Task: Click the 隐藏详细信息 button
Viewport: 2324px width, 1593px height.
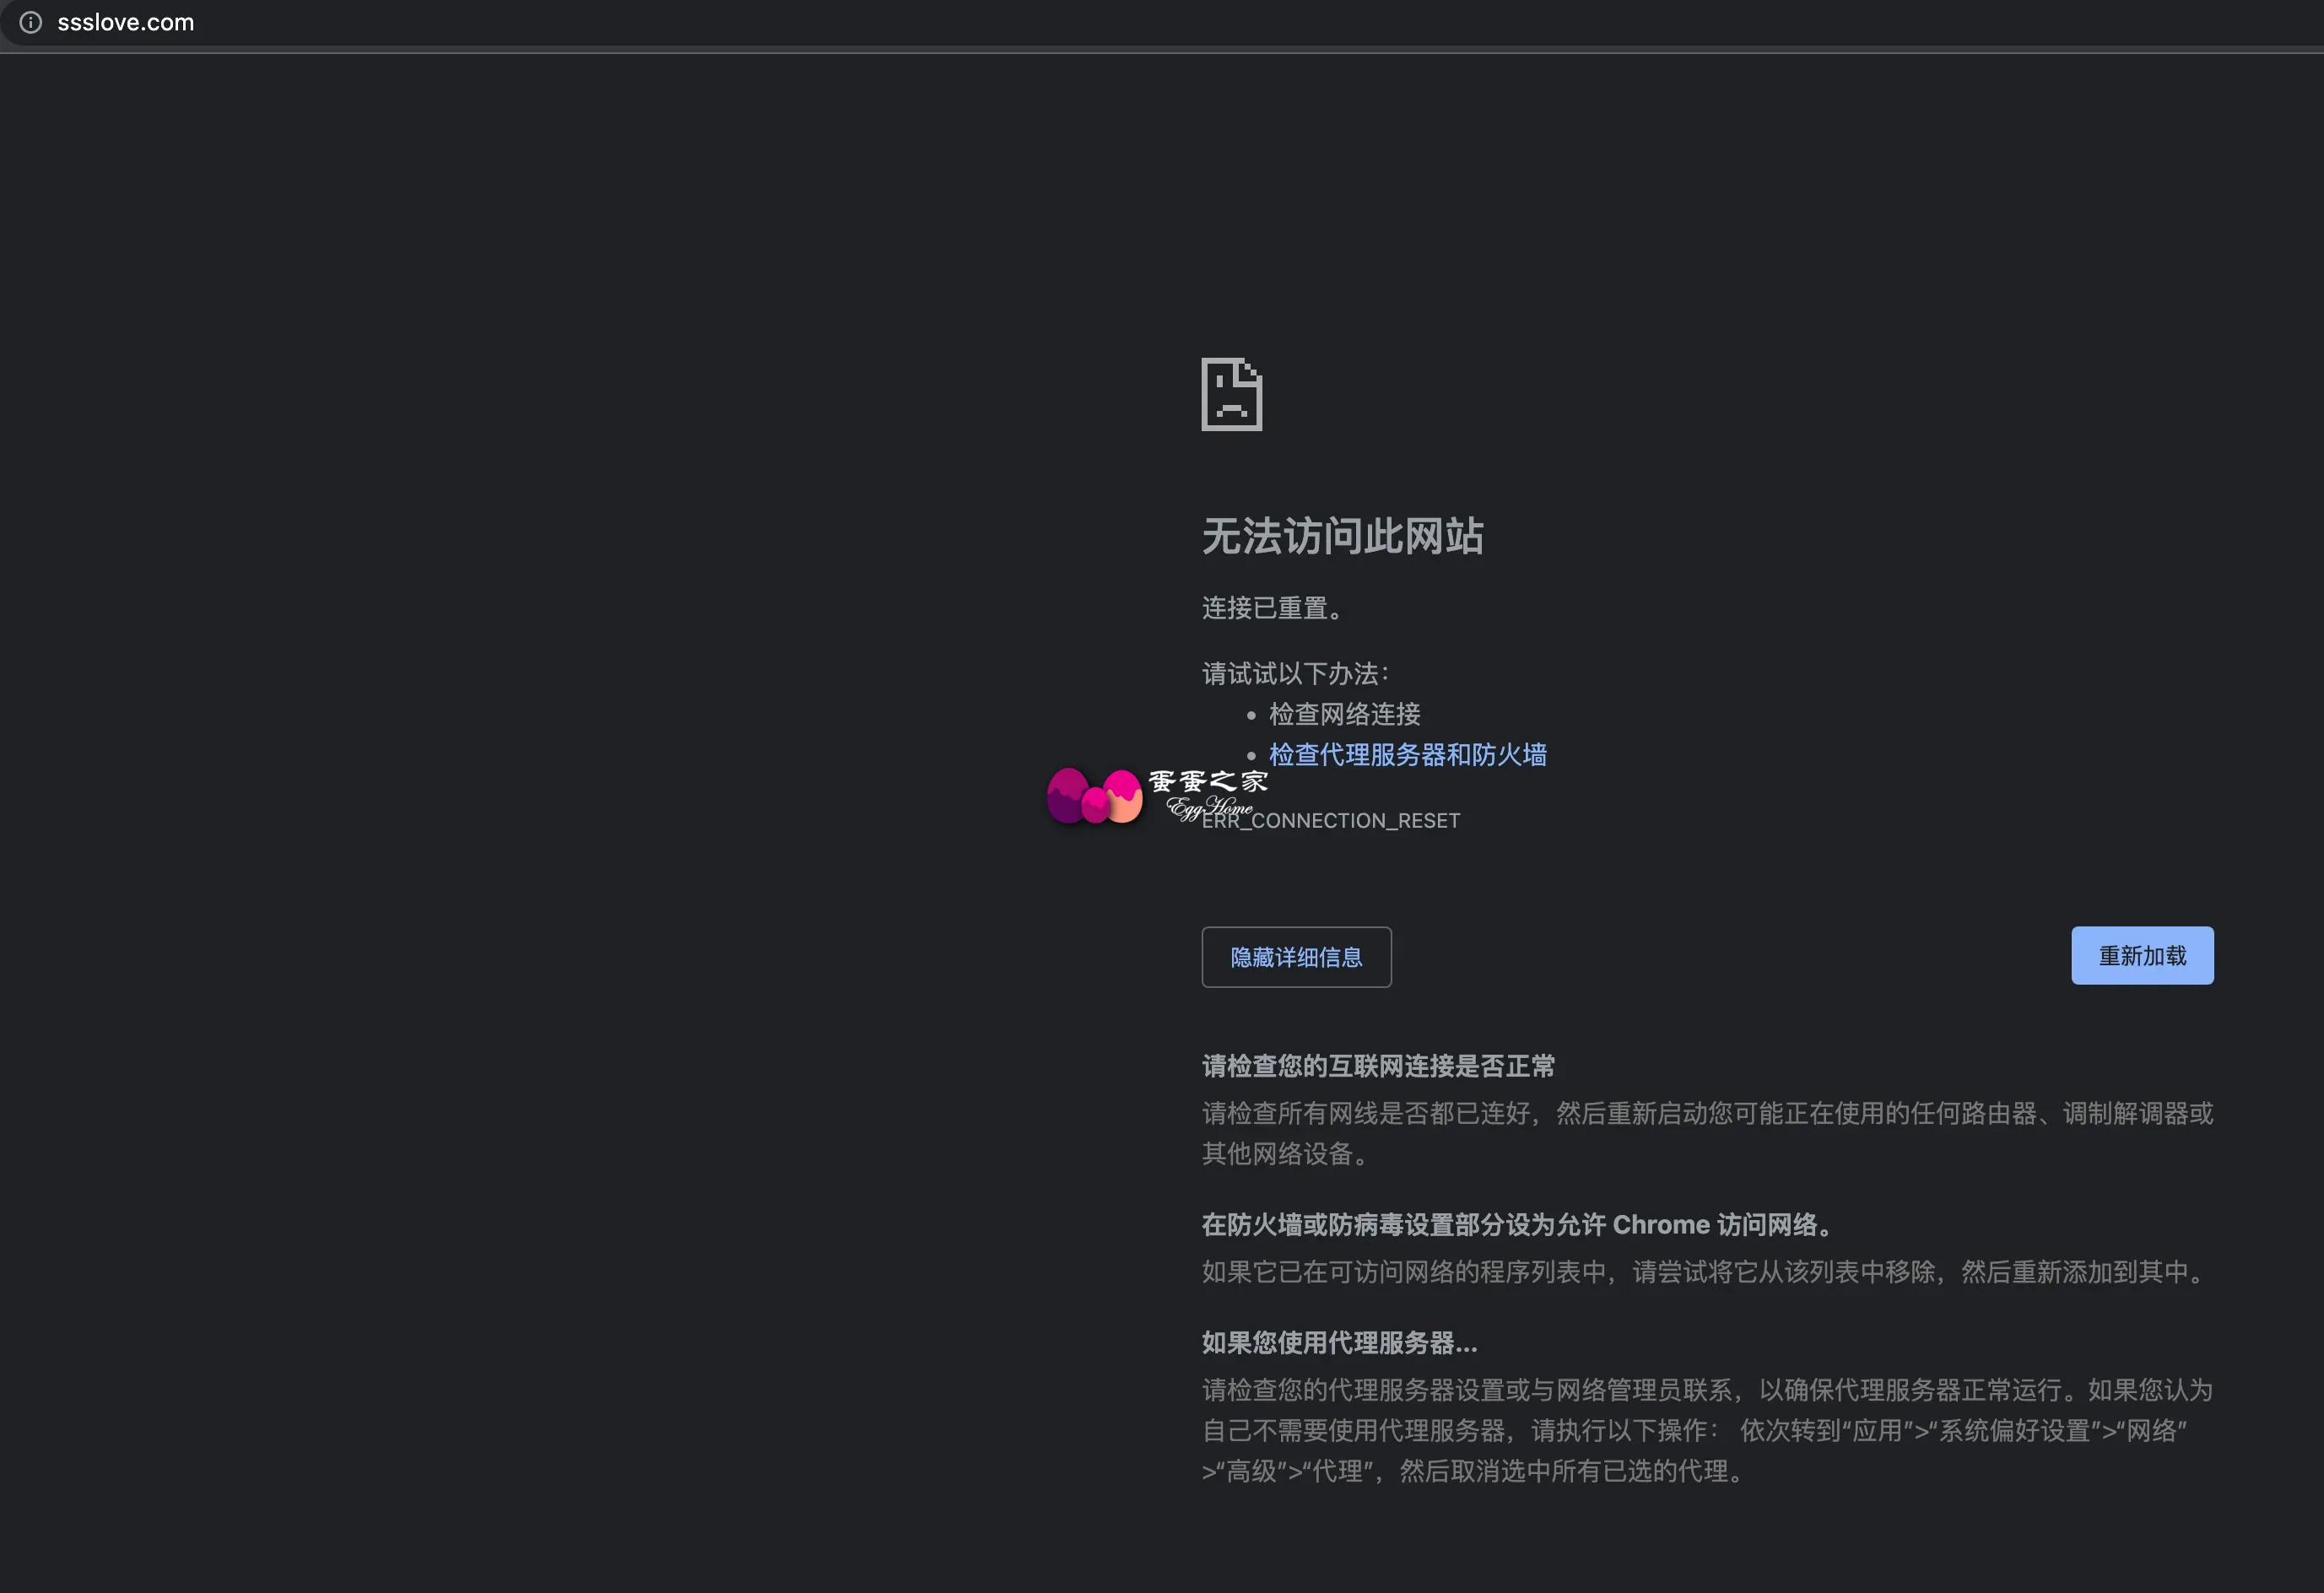Action: click(x=1296, y=957)
